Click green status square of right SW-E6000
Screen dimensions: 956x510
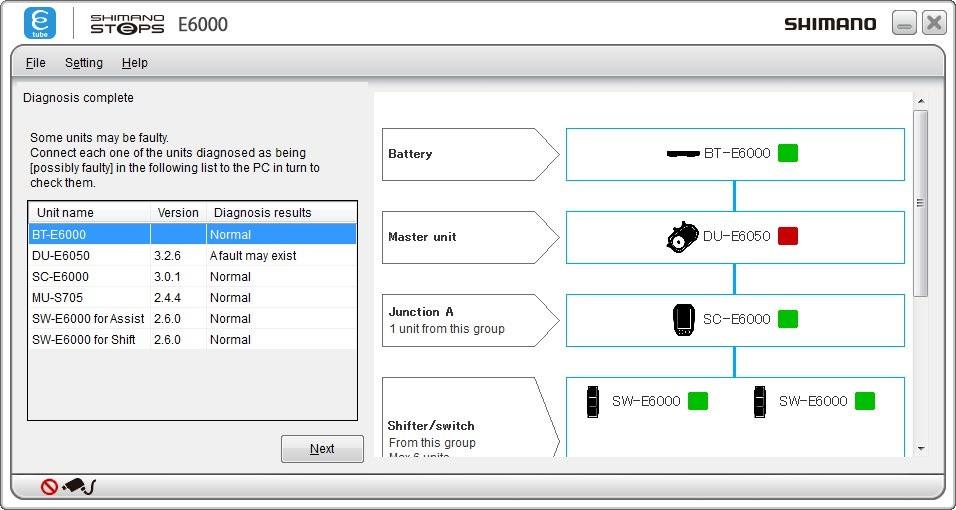click(865, 401)
